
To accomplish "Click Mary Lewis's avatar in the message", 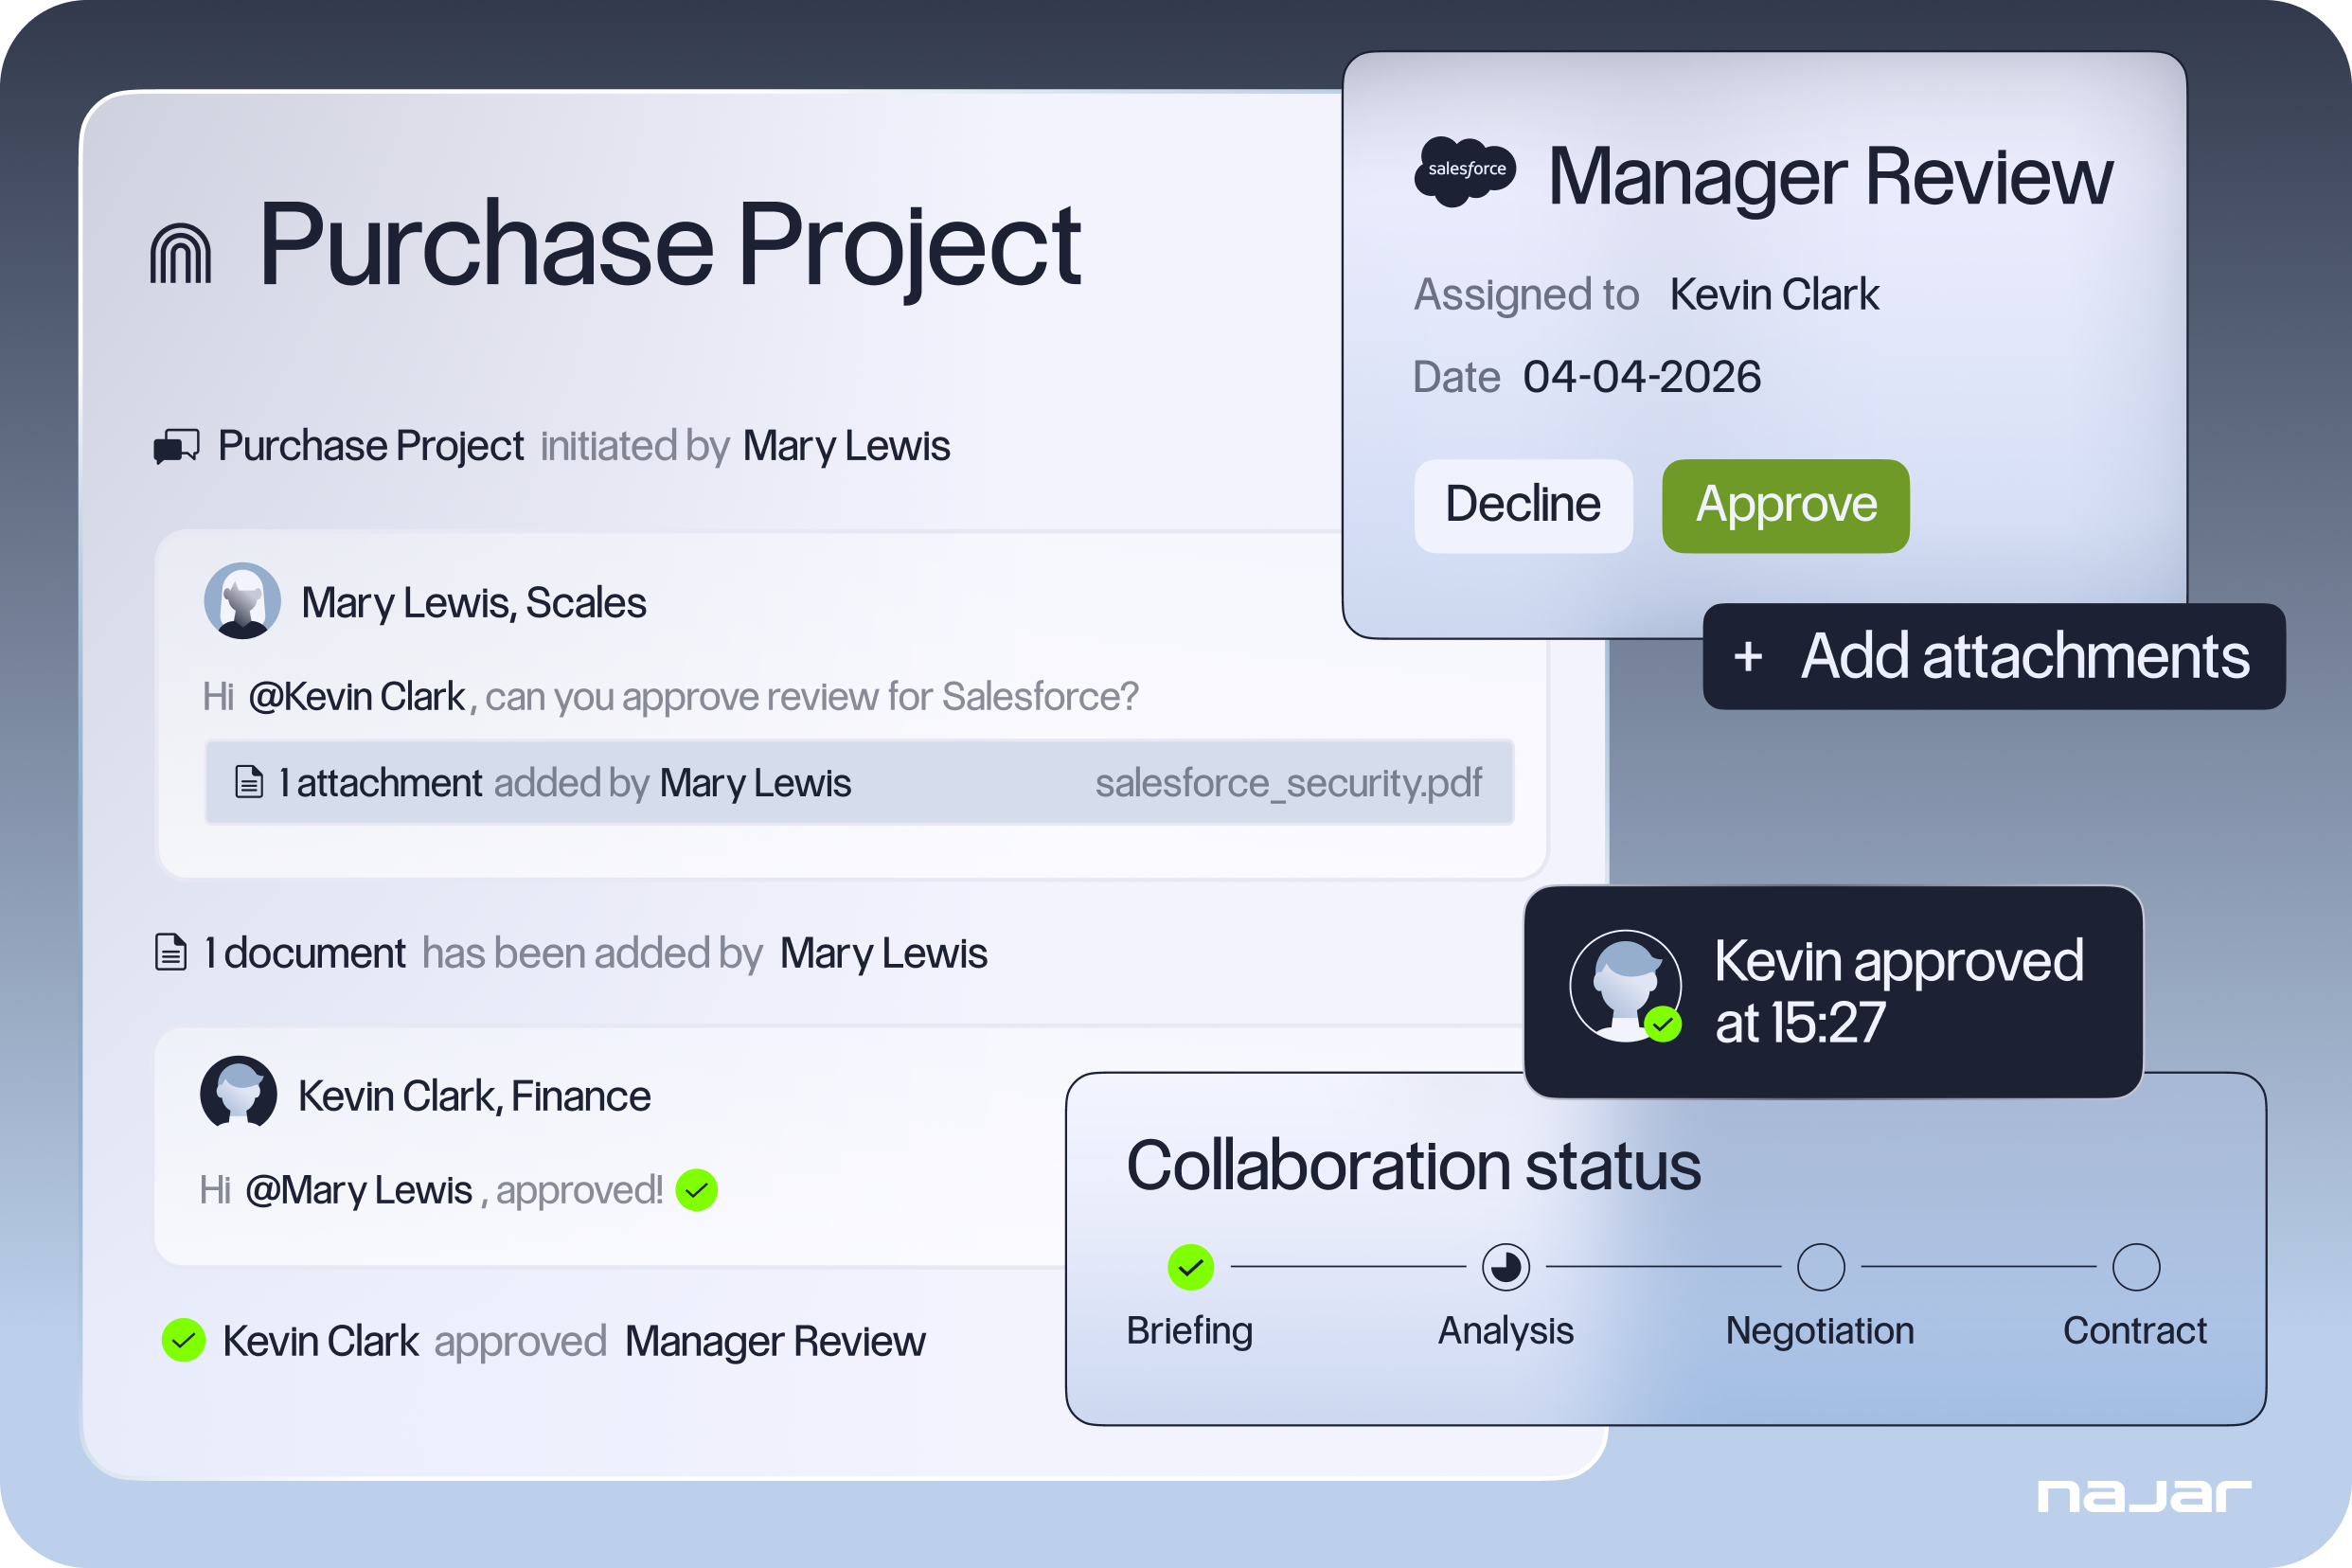I will (x=242, y=601).
